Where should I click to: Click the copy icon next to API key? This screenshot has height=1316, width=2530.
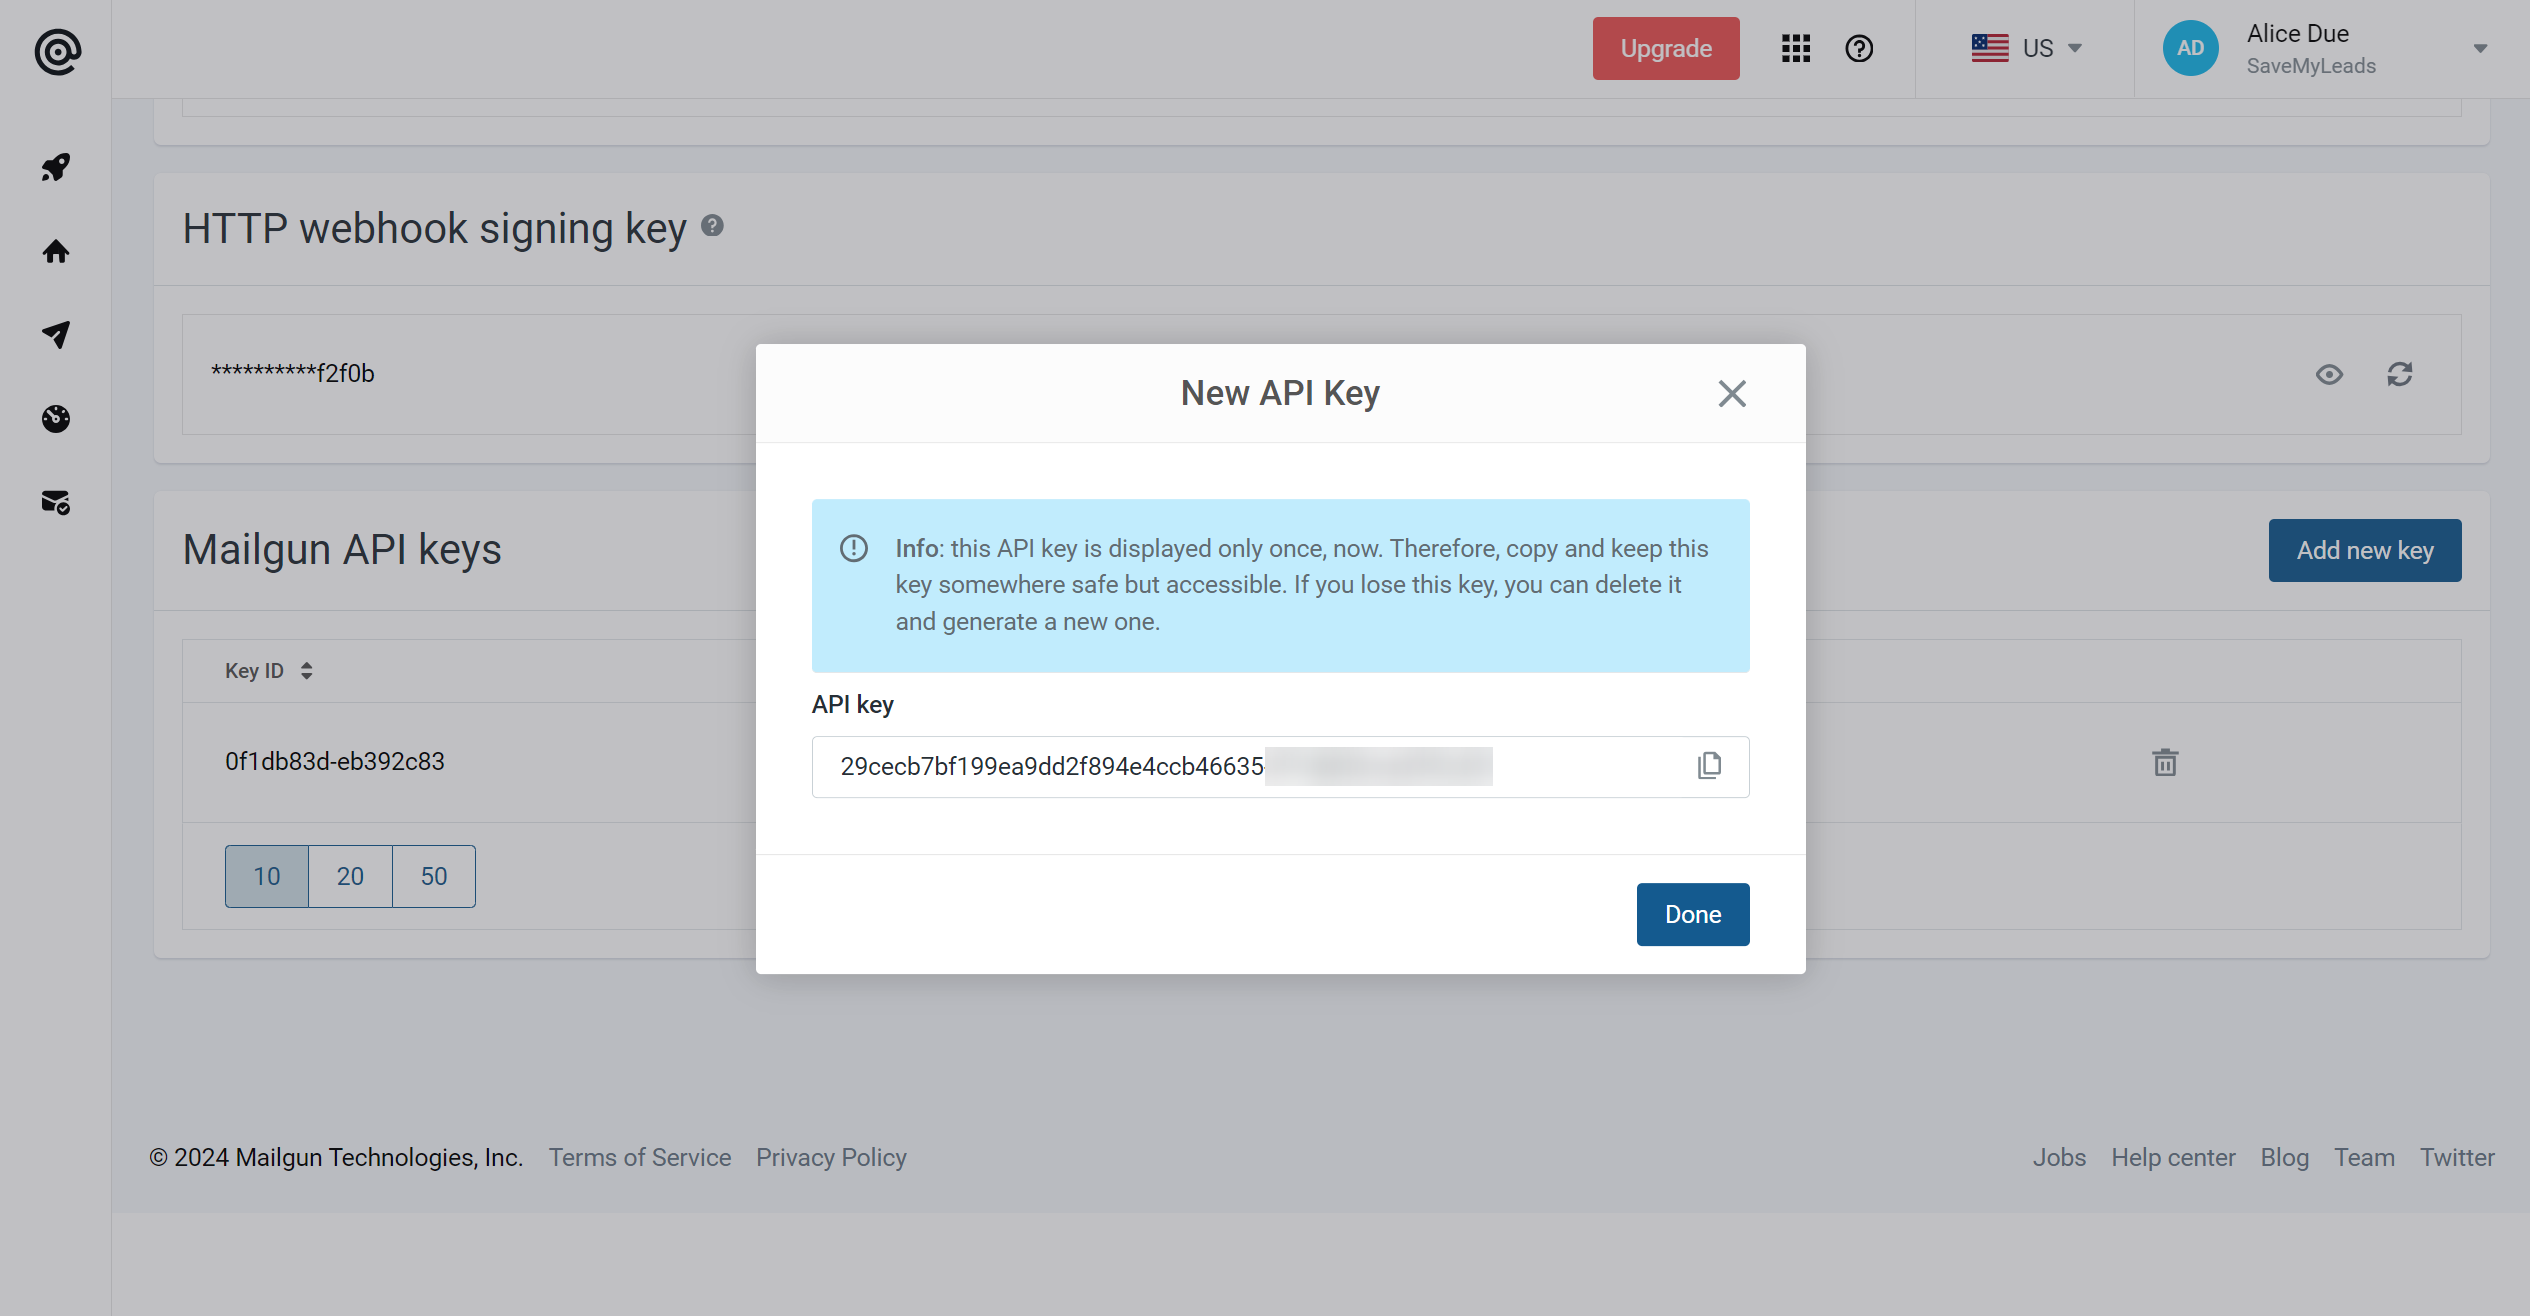1710,767
